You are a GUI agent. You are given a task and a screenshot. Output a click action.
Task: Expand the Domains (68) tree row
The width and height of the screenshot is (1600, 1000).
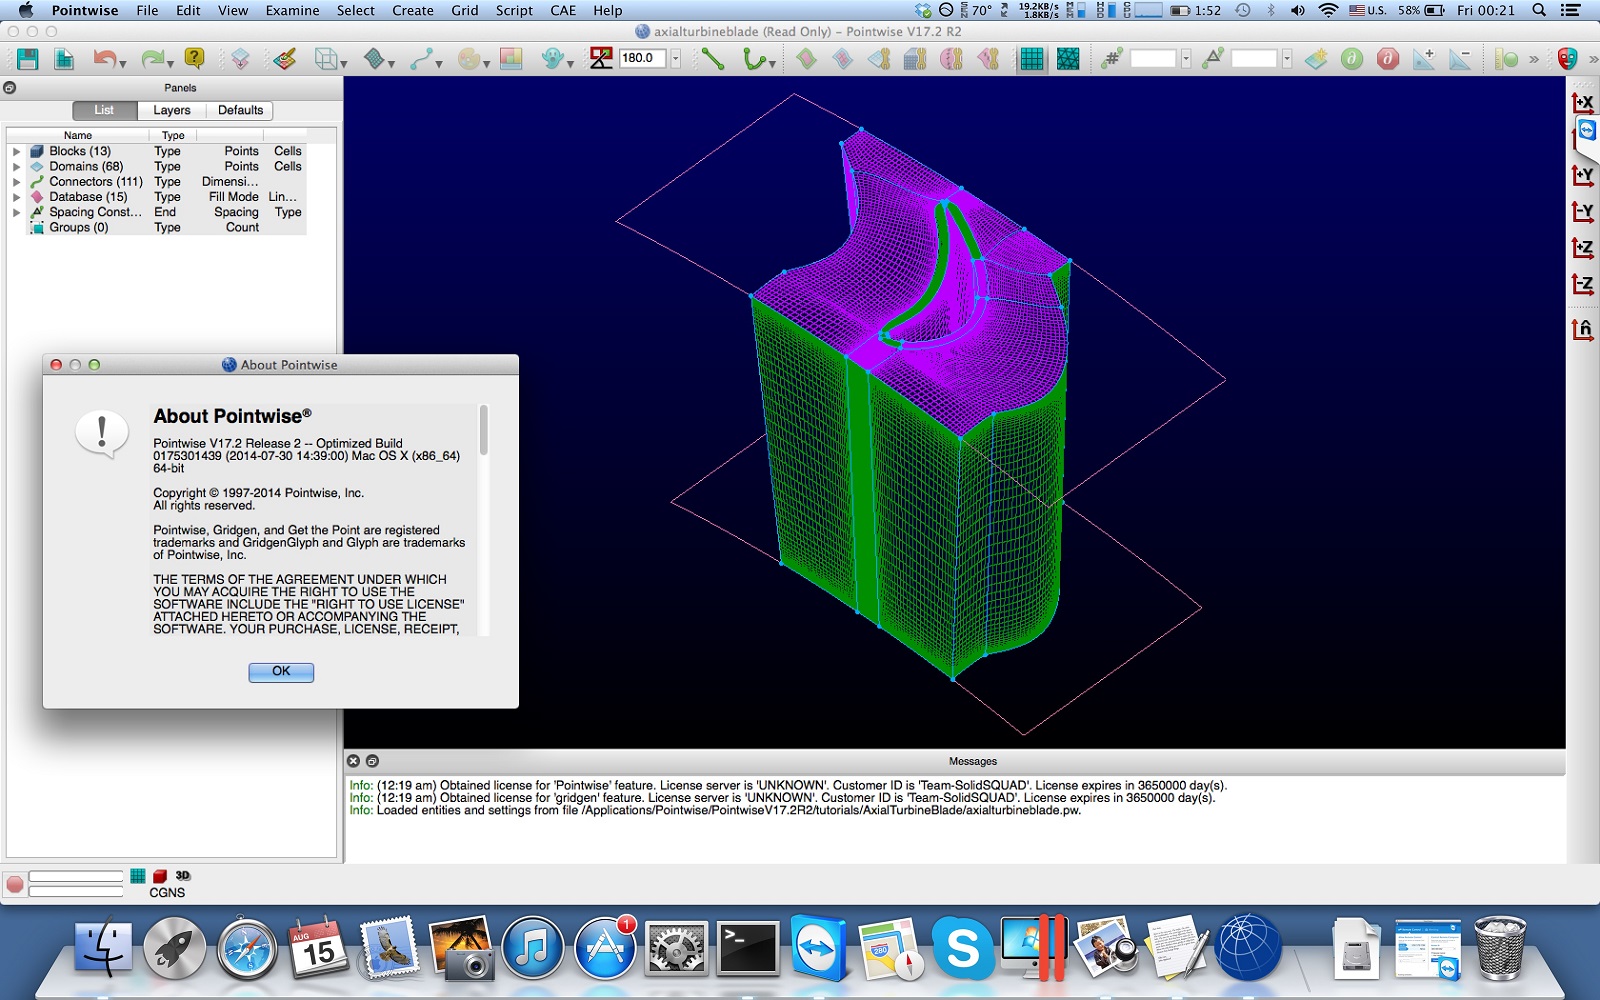point(16,167)
